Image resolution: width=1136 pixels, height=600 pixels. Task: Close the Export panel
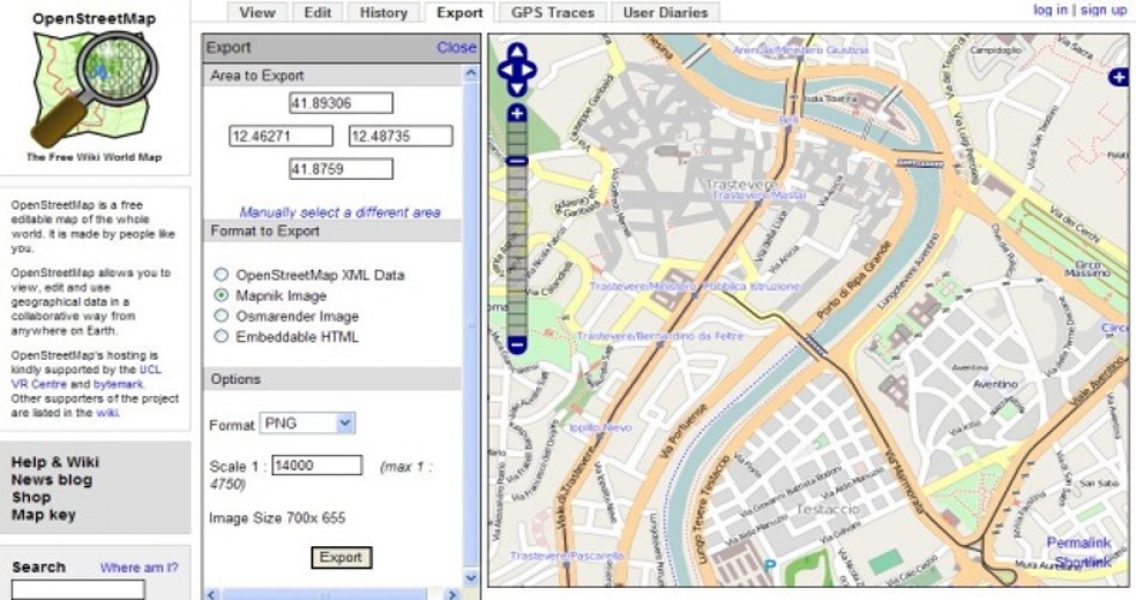click(x=456, y=47)
